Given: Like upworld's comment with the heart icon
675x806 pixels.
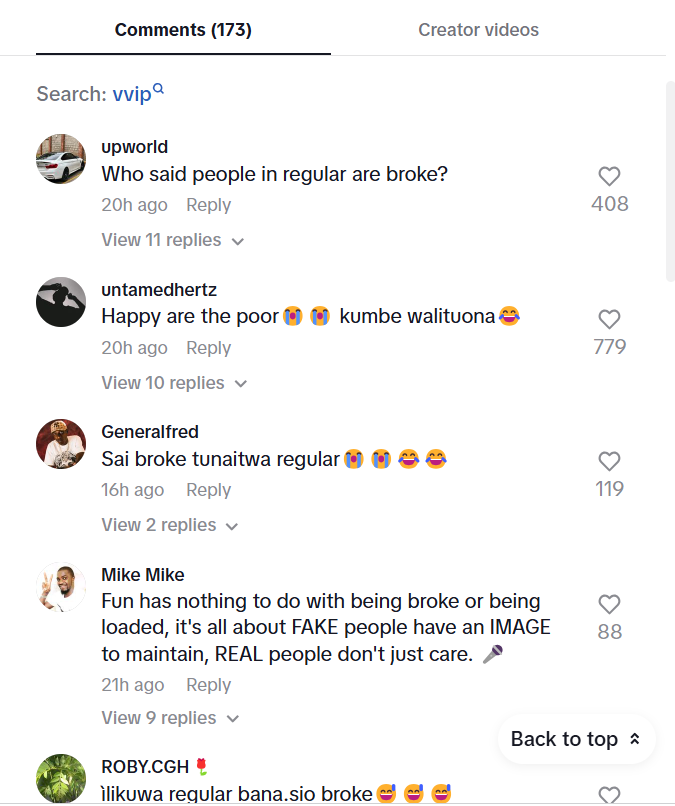Looking at the screenshot, I should pos(609,177).
